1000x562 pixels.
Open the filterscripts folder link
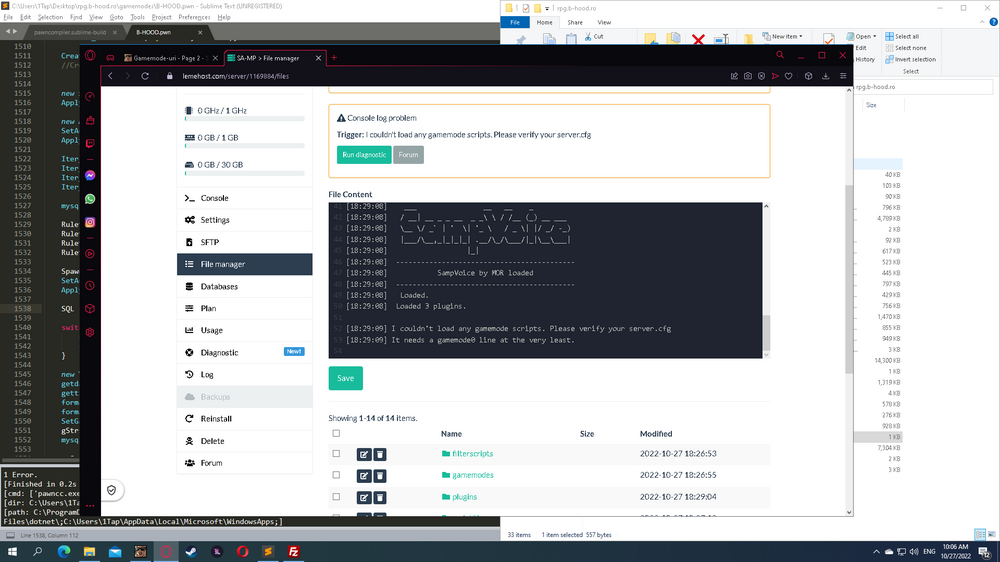473,454
